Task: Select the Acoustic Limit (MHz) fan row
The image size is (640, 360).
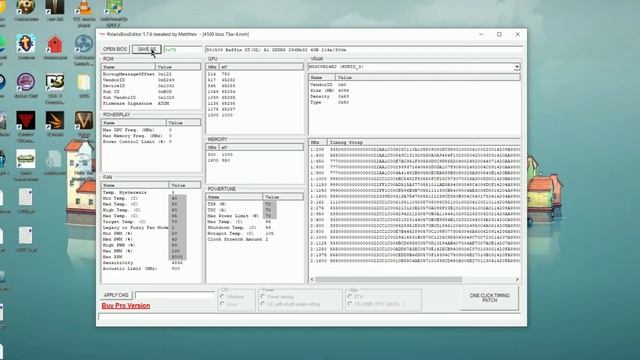Action: click(x=151, y=269)
